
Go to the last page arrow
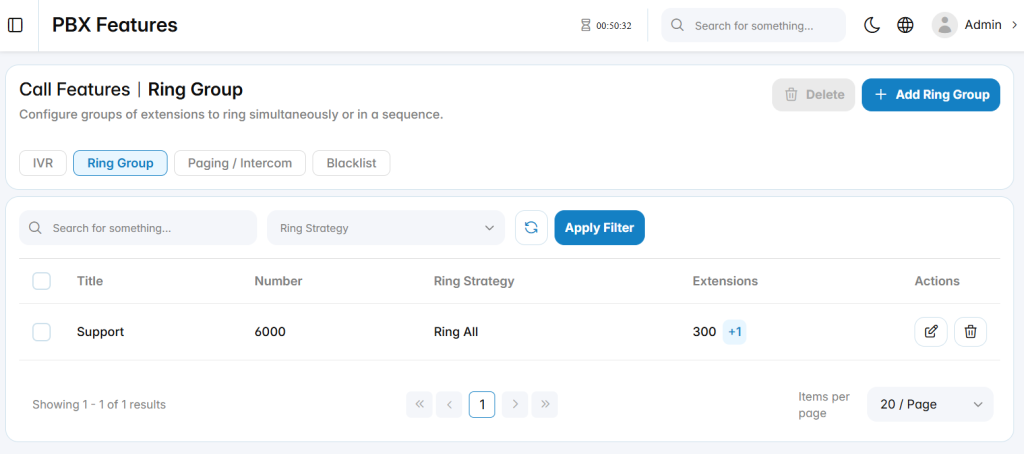(545, 404)
